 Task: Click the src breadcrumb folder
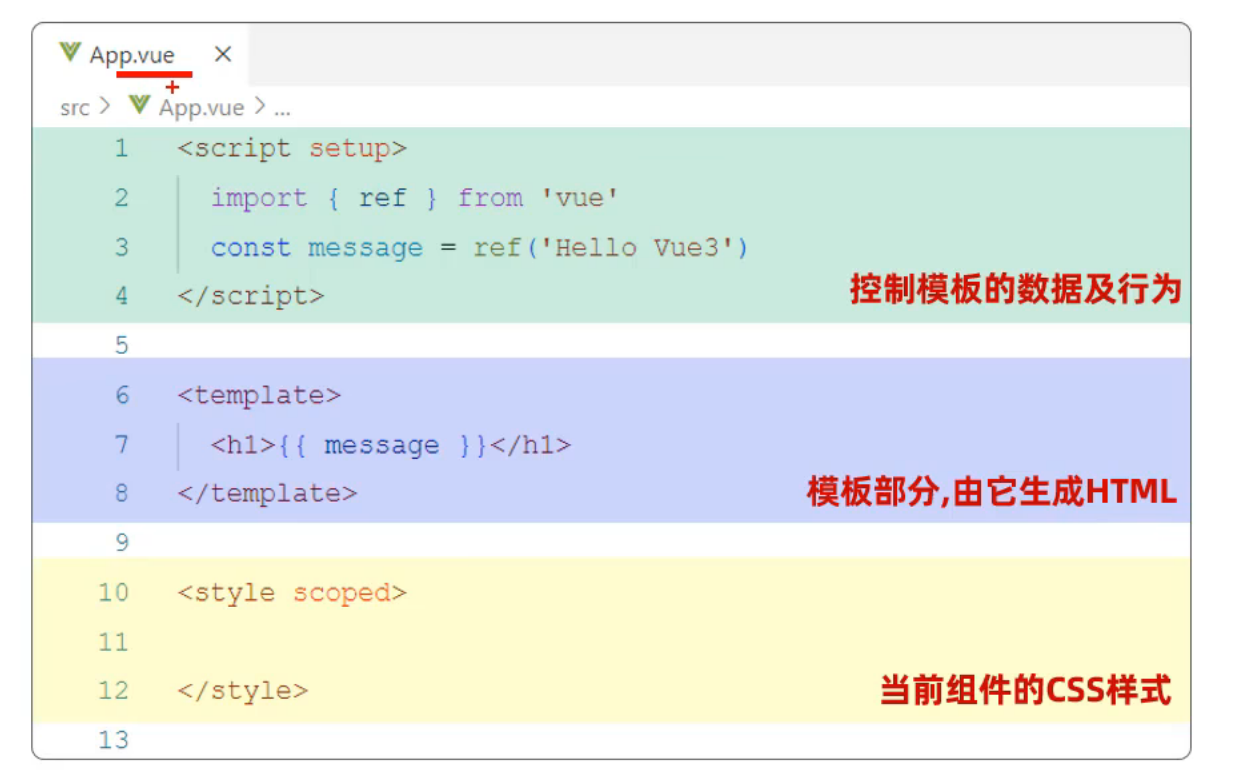[74, 107]
